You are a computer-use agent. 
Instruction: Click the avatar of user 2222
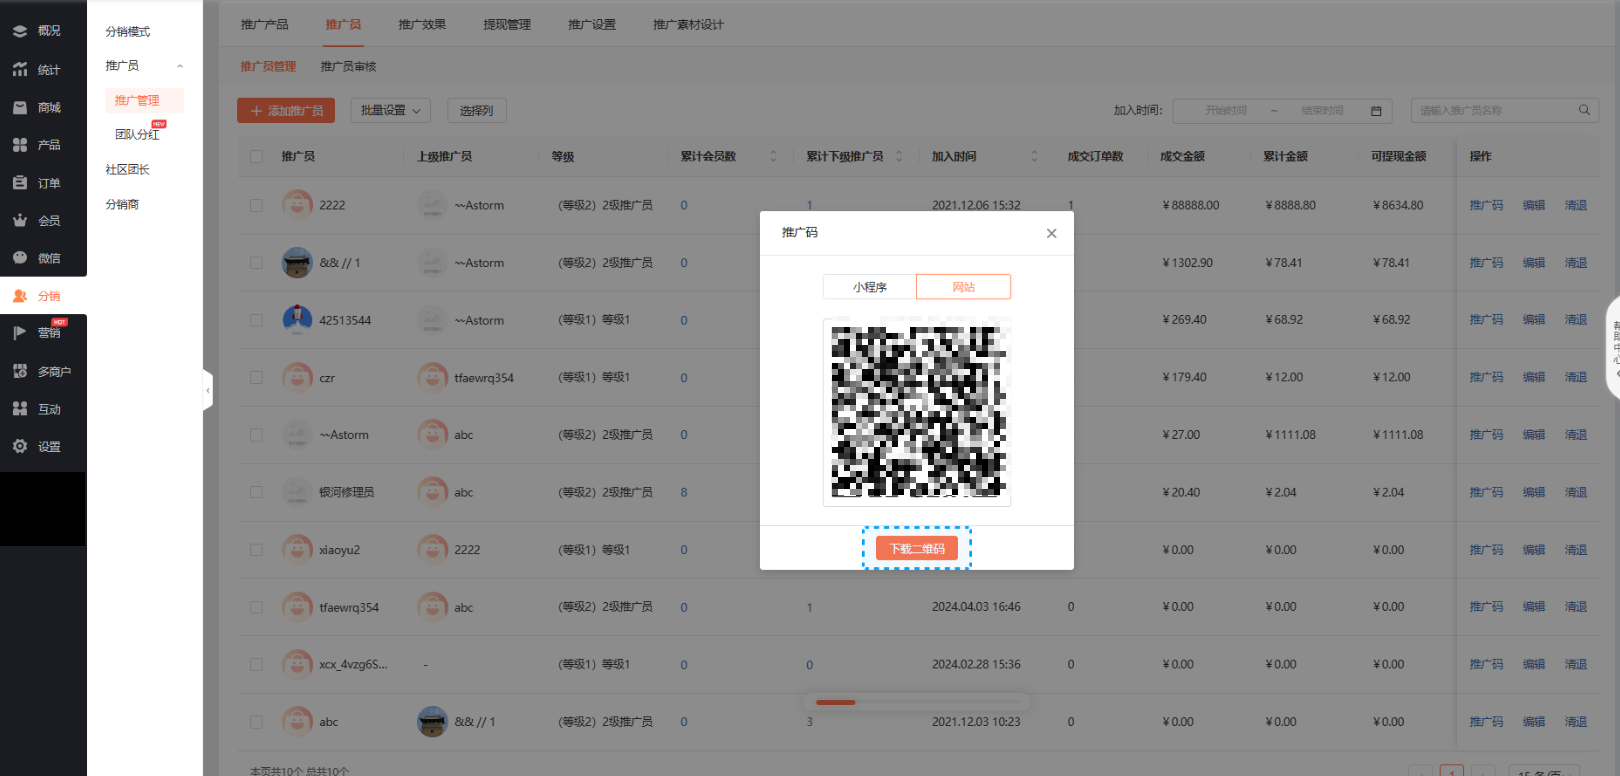click(297, 205)
